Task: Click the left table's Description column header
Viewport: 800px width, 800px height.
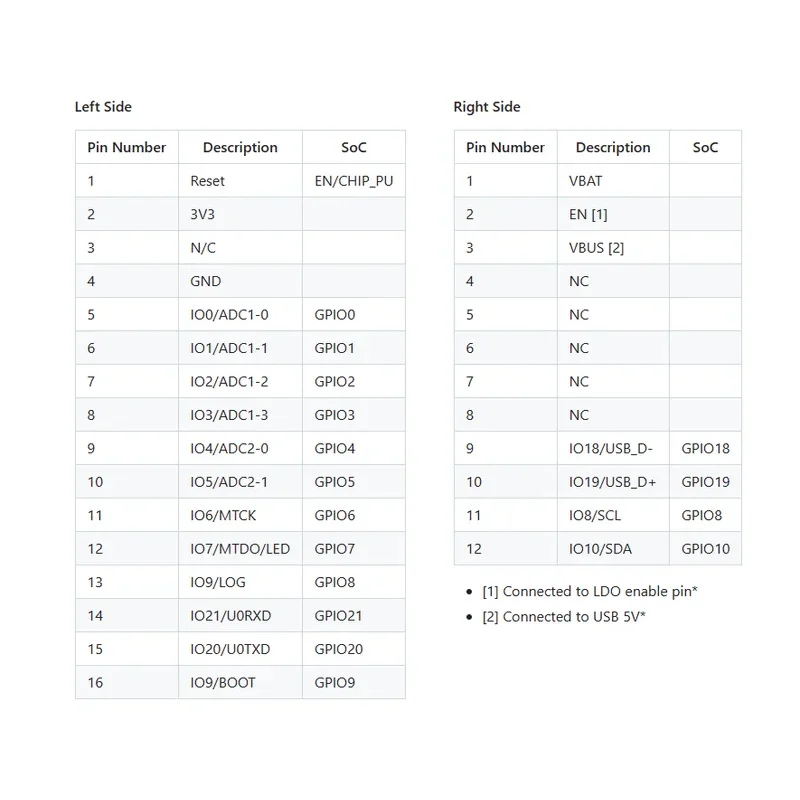Action: [240, 147]
